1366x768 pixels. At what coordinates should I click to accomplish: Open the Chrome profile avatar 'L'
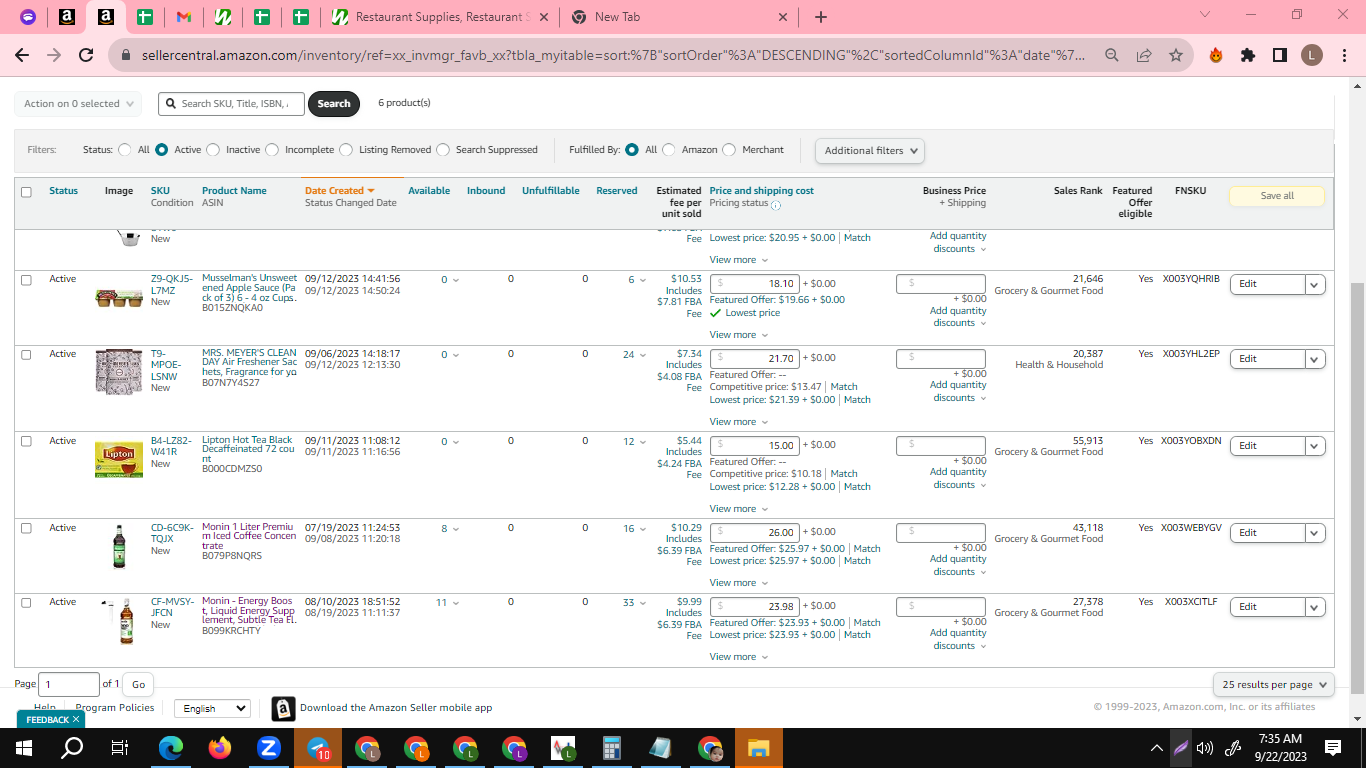tap(1312, 55)
